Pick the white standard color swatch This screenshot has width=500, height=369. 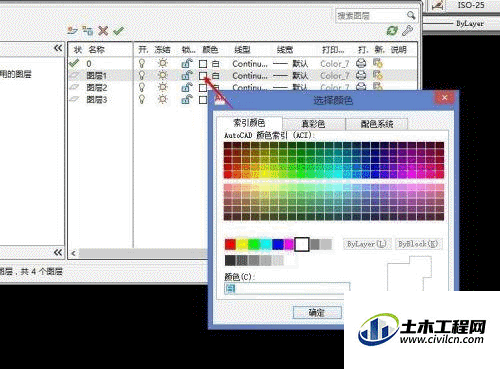click(x=302, y=244)
